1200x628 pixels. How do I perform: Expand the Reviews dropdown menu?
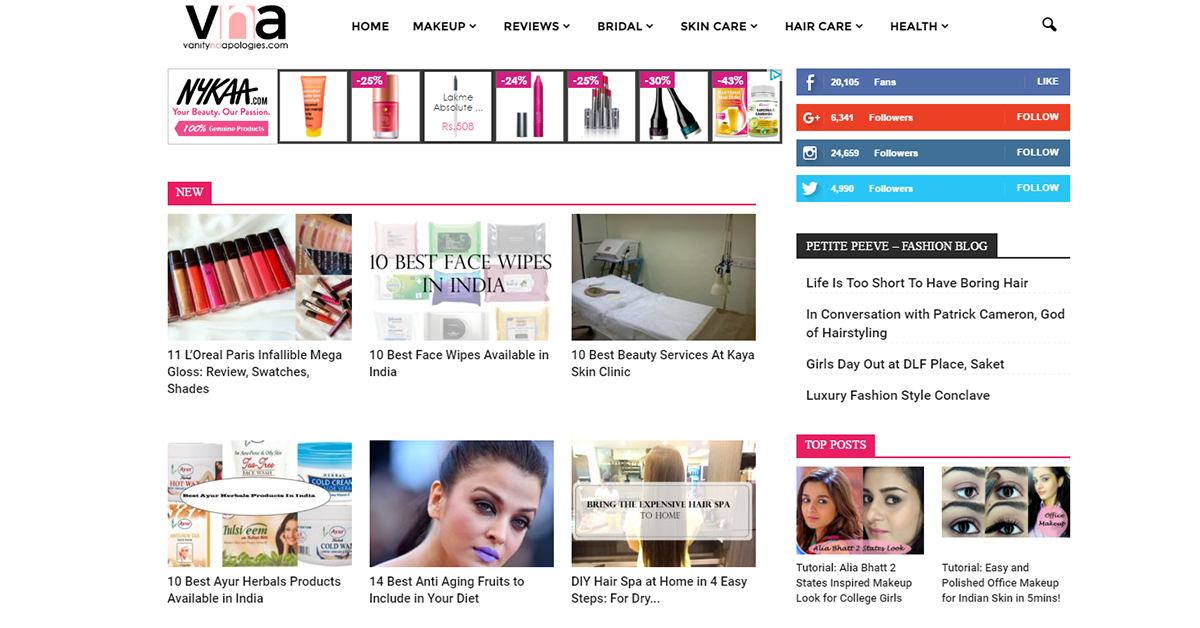point(537,26)
